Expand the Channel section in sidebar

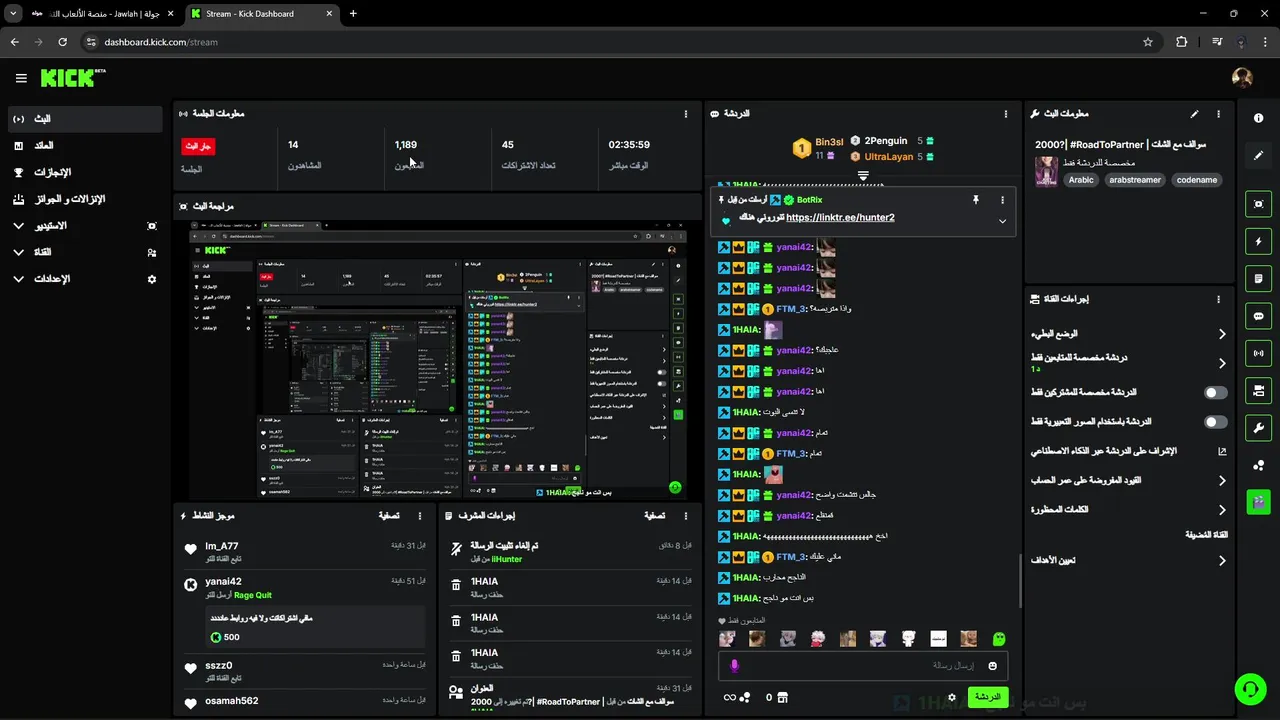(x=18, y=252)
